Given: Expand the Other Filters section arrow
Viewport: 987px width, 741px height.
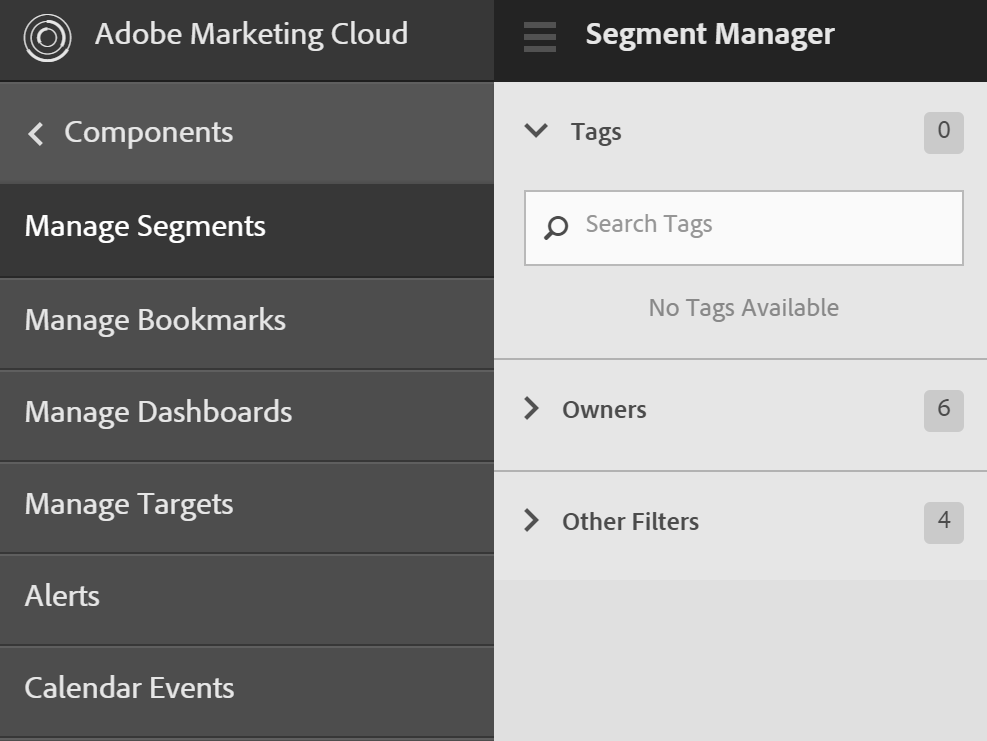Looking at the screenshot, I should 532,521.
